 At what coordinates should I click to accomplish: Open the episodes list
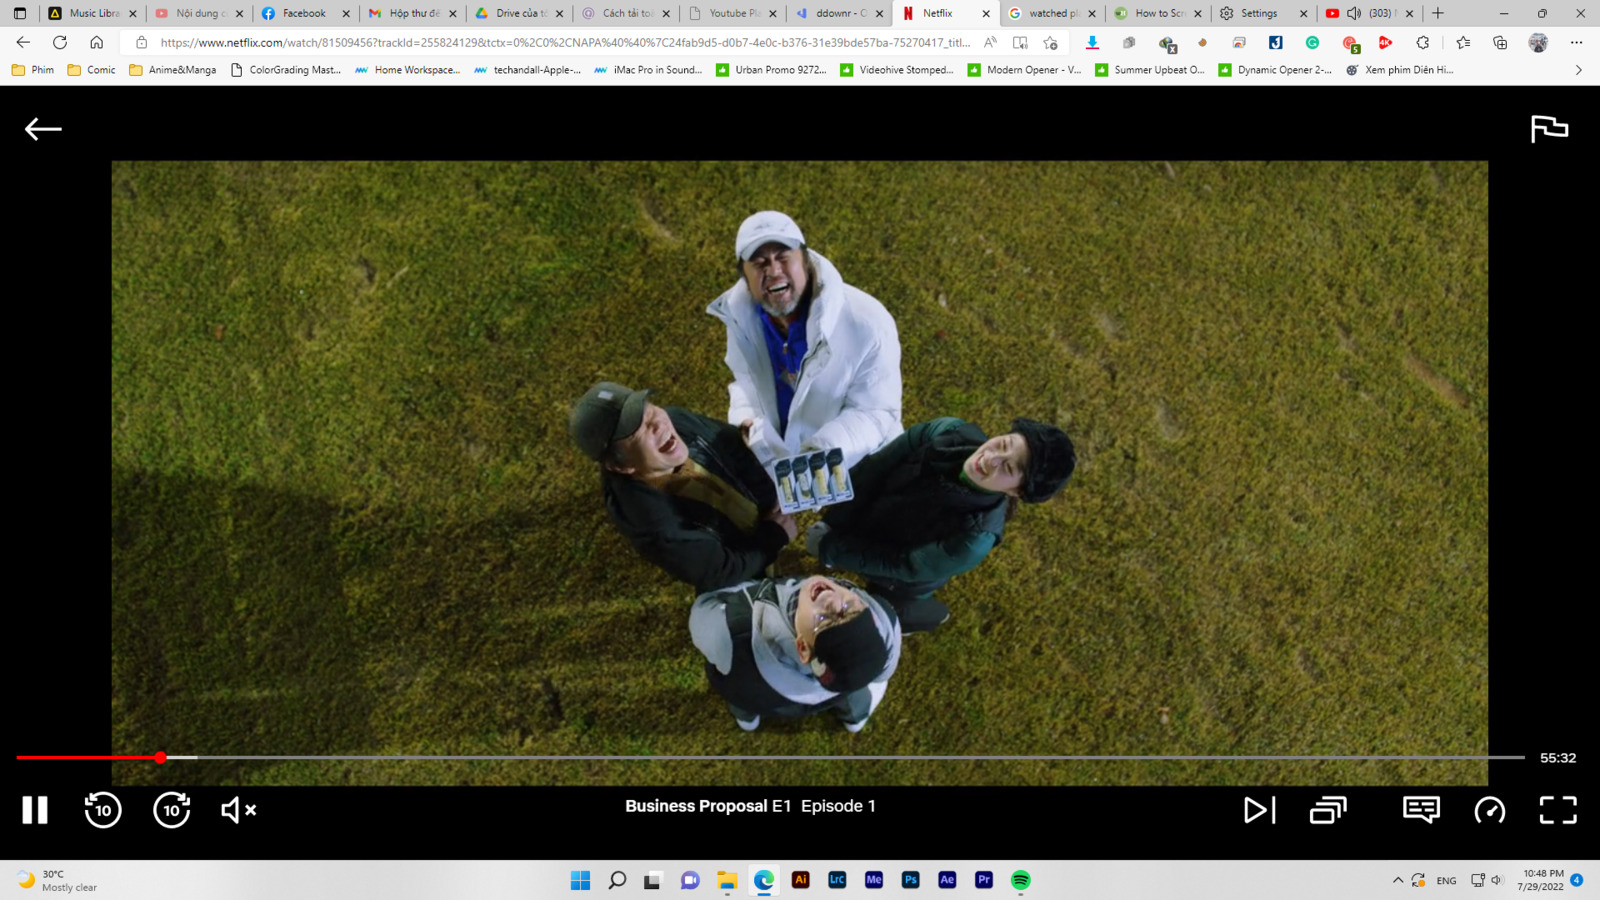click(1328, 809)
